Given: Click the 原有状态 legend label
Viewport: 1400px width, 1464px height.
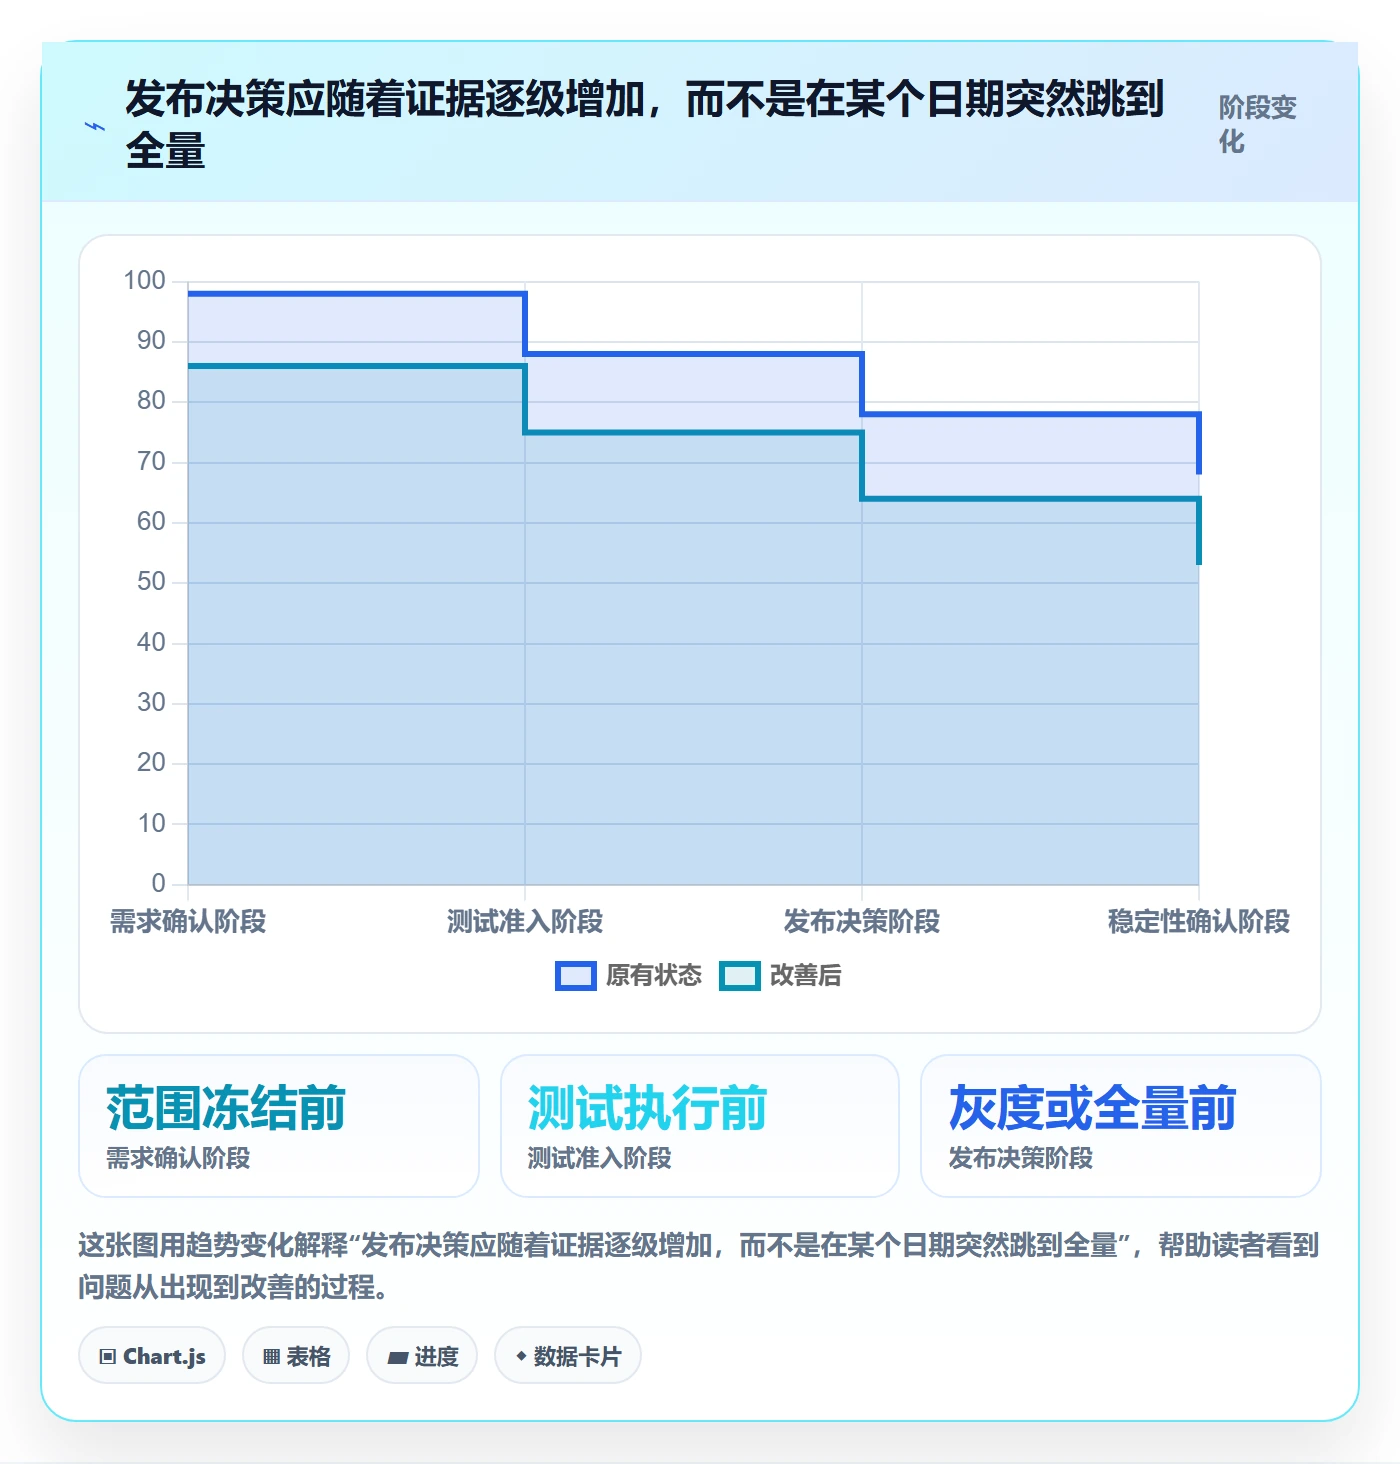Looking at the screenshot, I should click(x=654, y=976).
